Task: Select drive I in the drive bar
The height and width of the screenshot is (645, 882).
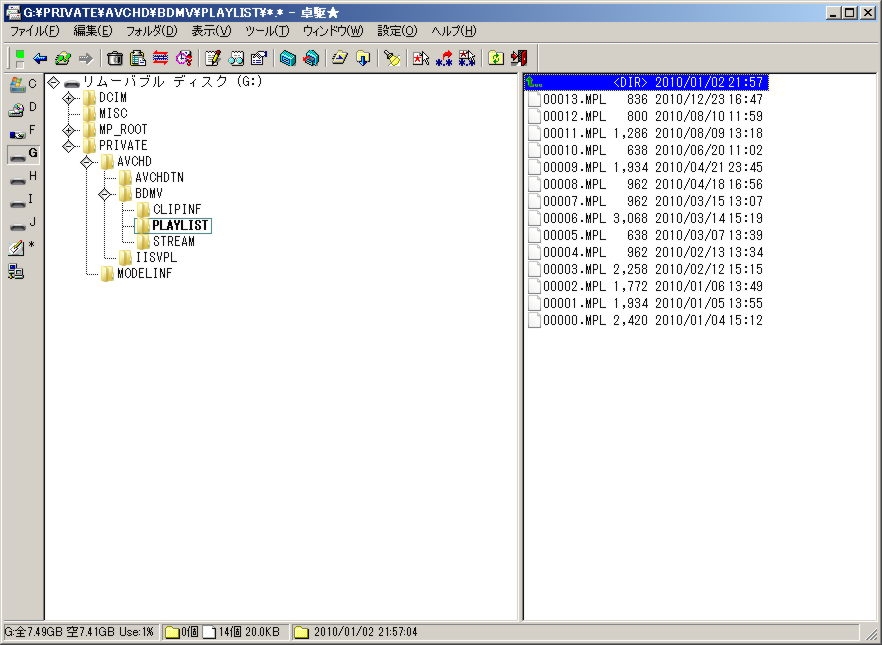Action: [x=22, y=200]
